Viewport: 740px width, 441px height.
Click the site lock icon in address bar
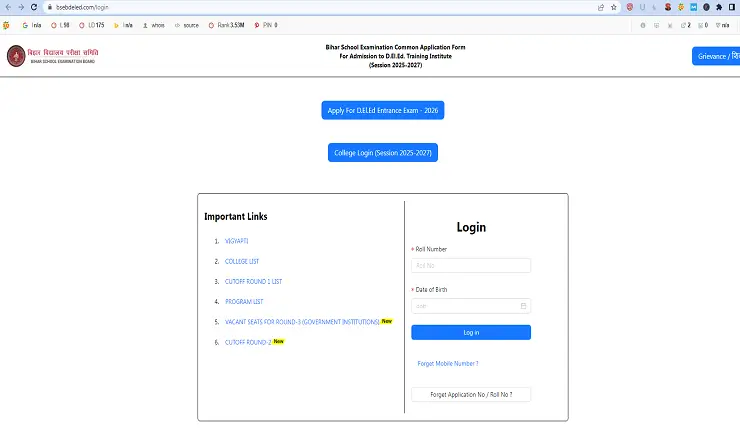tap(47, 7)
